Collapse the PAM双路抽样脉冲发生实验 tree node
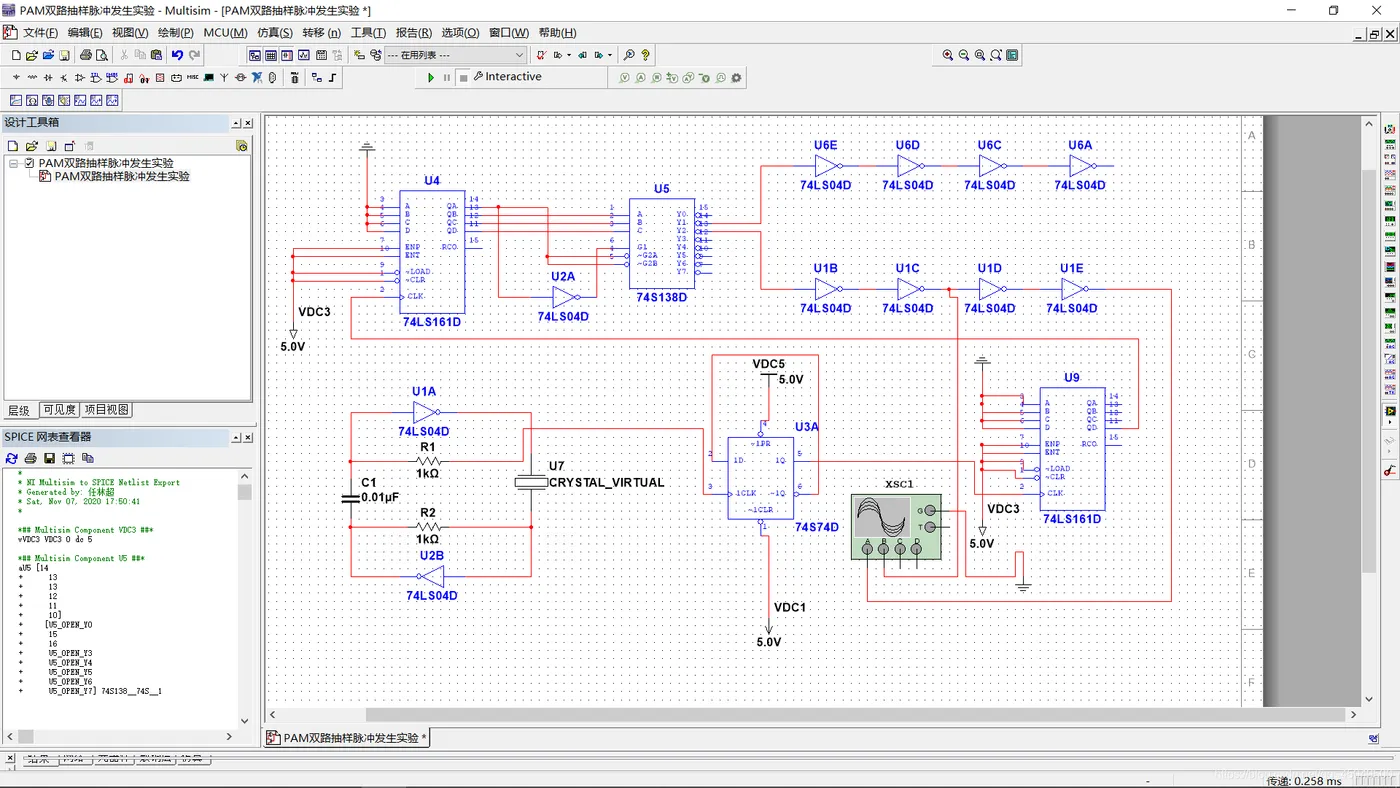 [13, 163]
